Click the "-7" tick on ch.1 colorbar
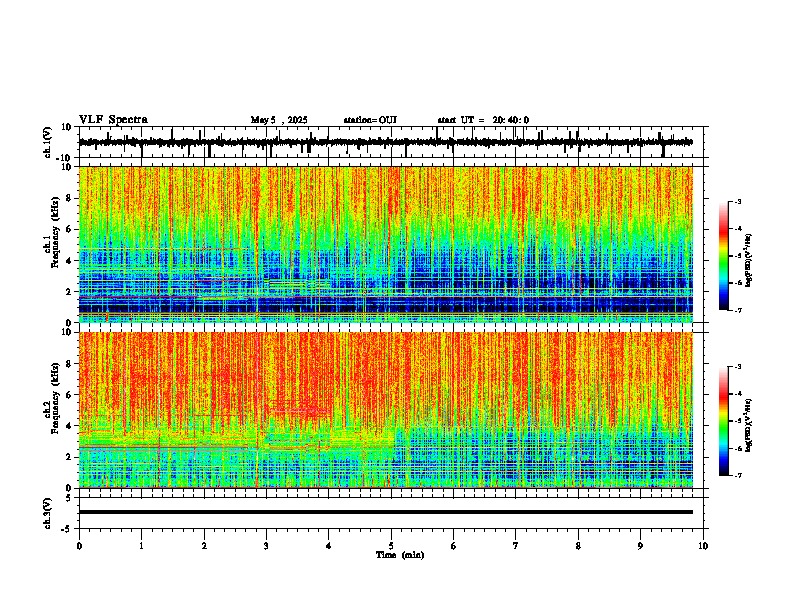Viewport: 792px width, 612px height. 737,310
